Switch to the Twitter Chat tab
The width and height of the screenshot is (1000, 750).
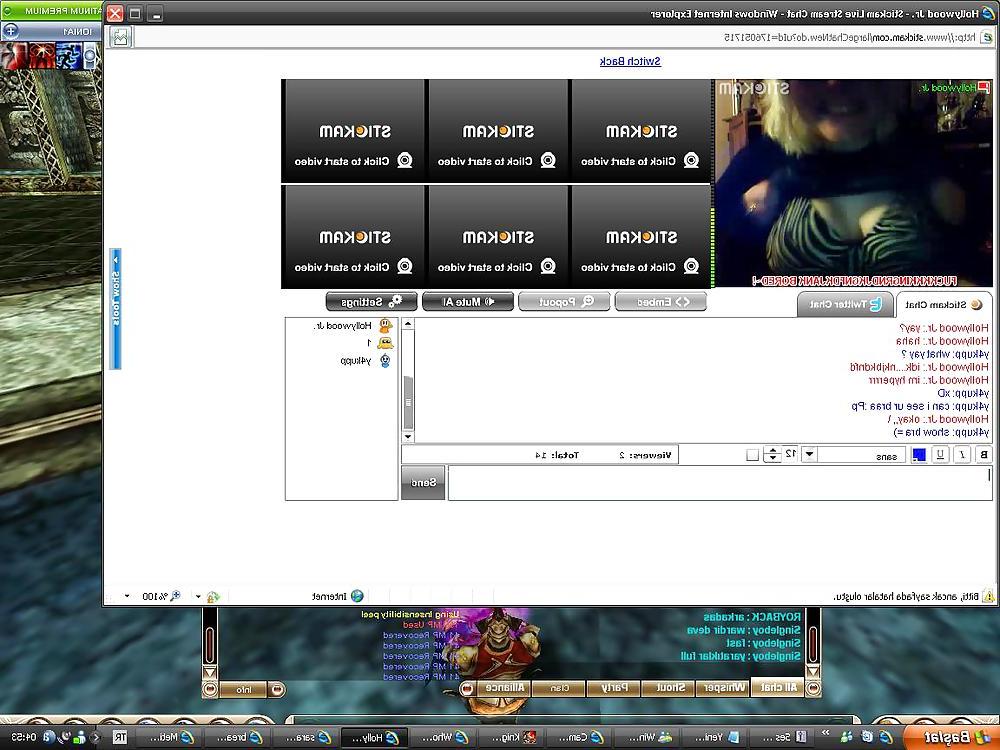coord(845,305)
